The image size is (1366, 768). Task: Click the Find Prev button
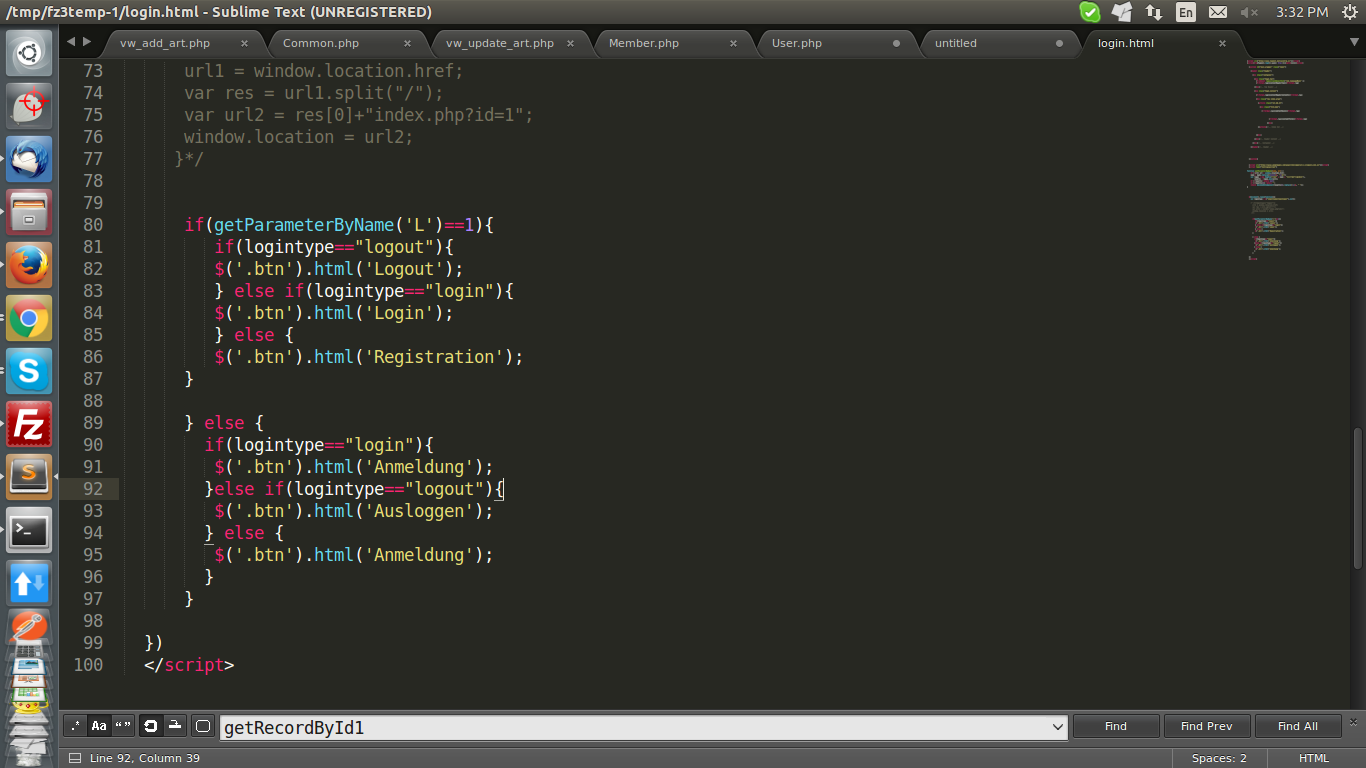coord(1206,727)
